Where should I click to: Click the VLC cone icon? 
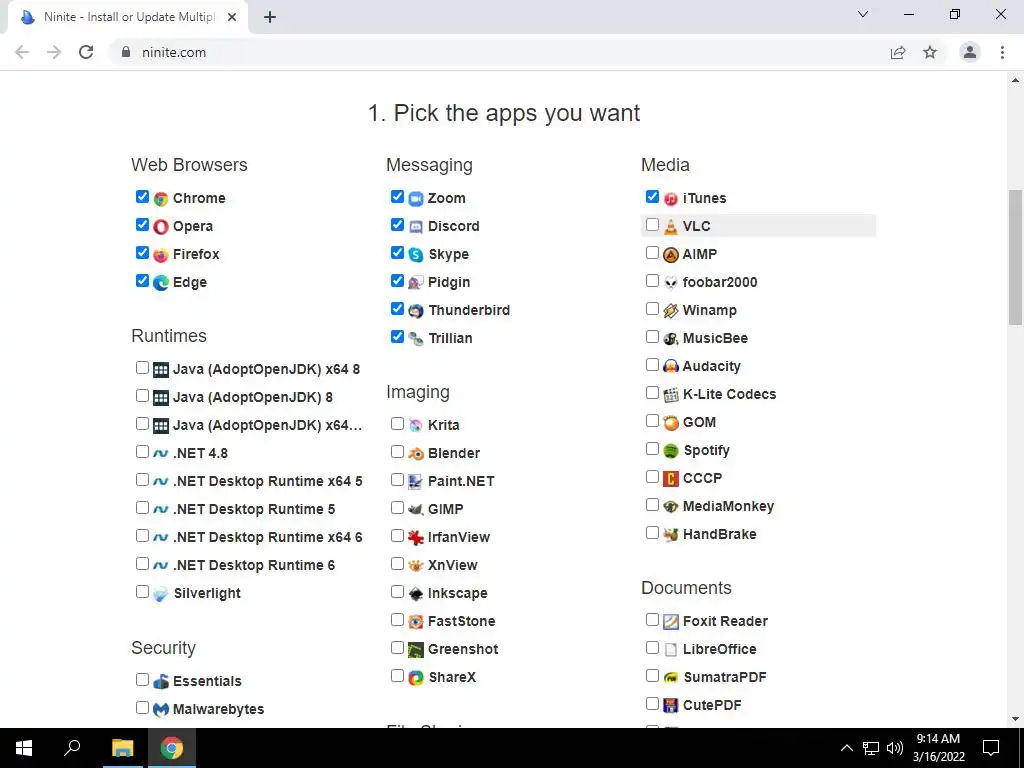[x=671, y=227]
